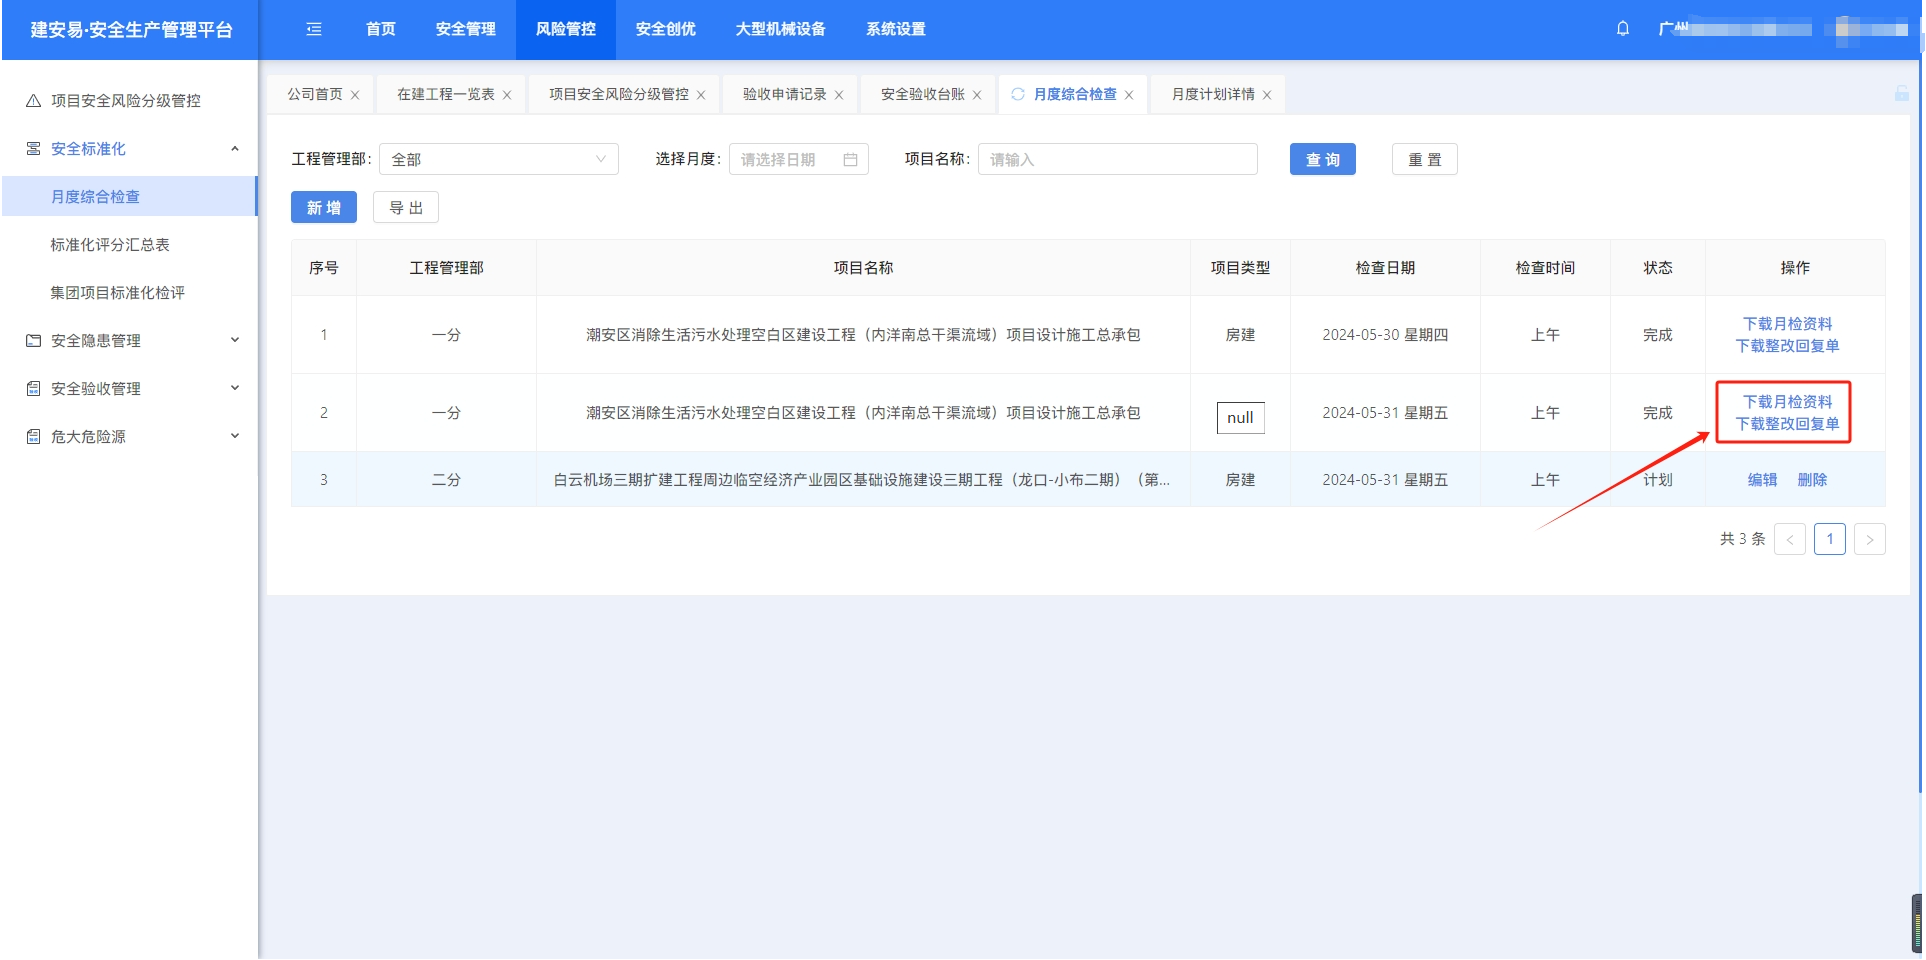
Task: Open the 工程管理部 dropdown
Action: pos(498,160)
